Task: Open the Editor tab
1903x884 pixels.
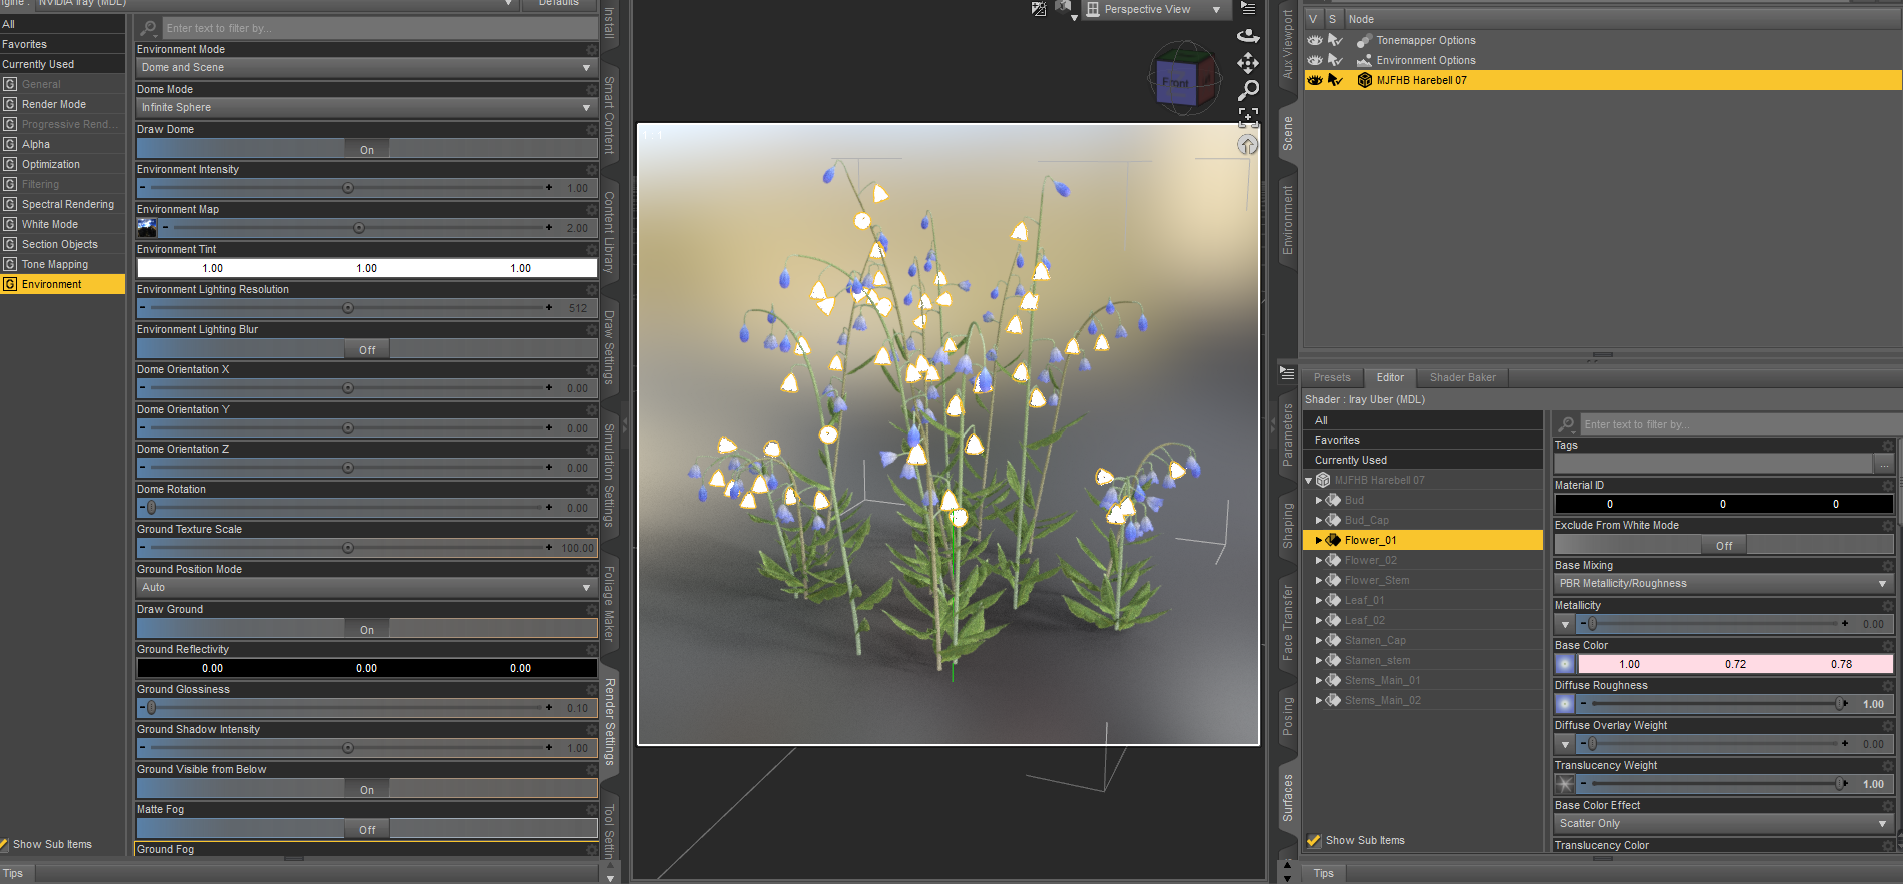Action: [1390, 377]
